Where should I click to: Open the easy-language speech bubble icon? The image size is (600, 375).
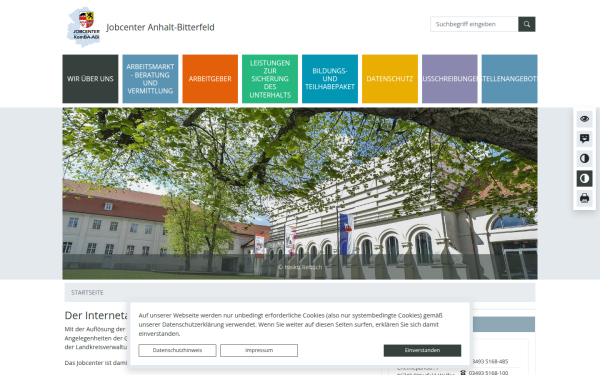(x=584, y=139)
